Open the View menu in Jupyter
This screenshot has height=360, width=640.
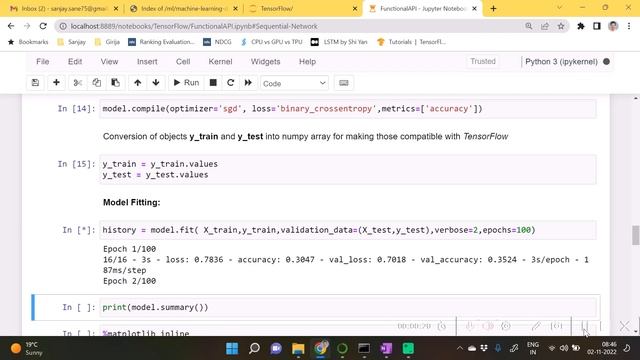(109, 62)
